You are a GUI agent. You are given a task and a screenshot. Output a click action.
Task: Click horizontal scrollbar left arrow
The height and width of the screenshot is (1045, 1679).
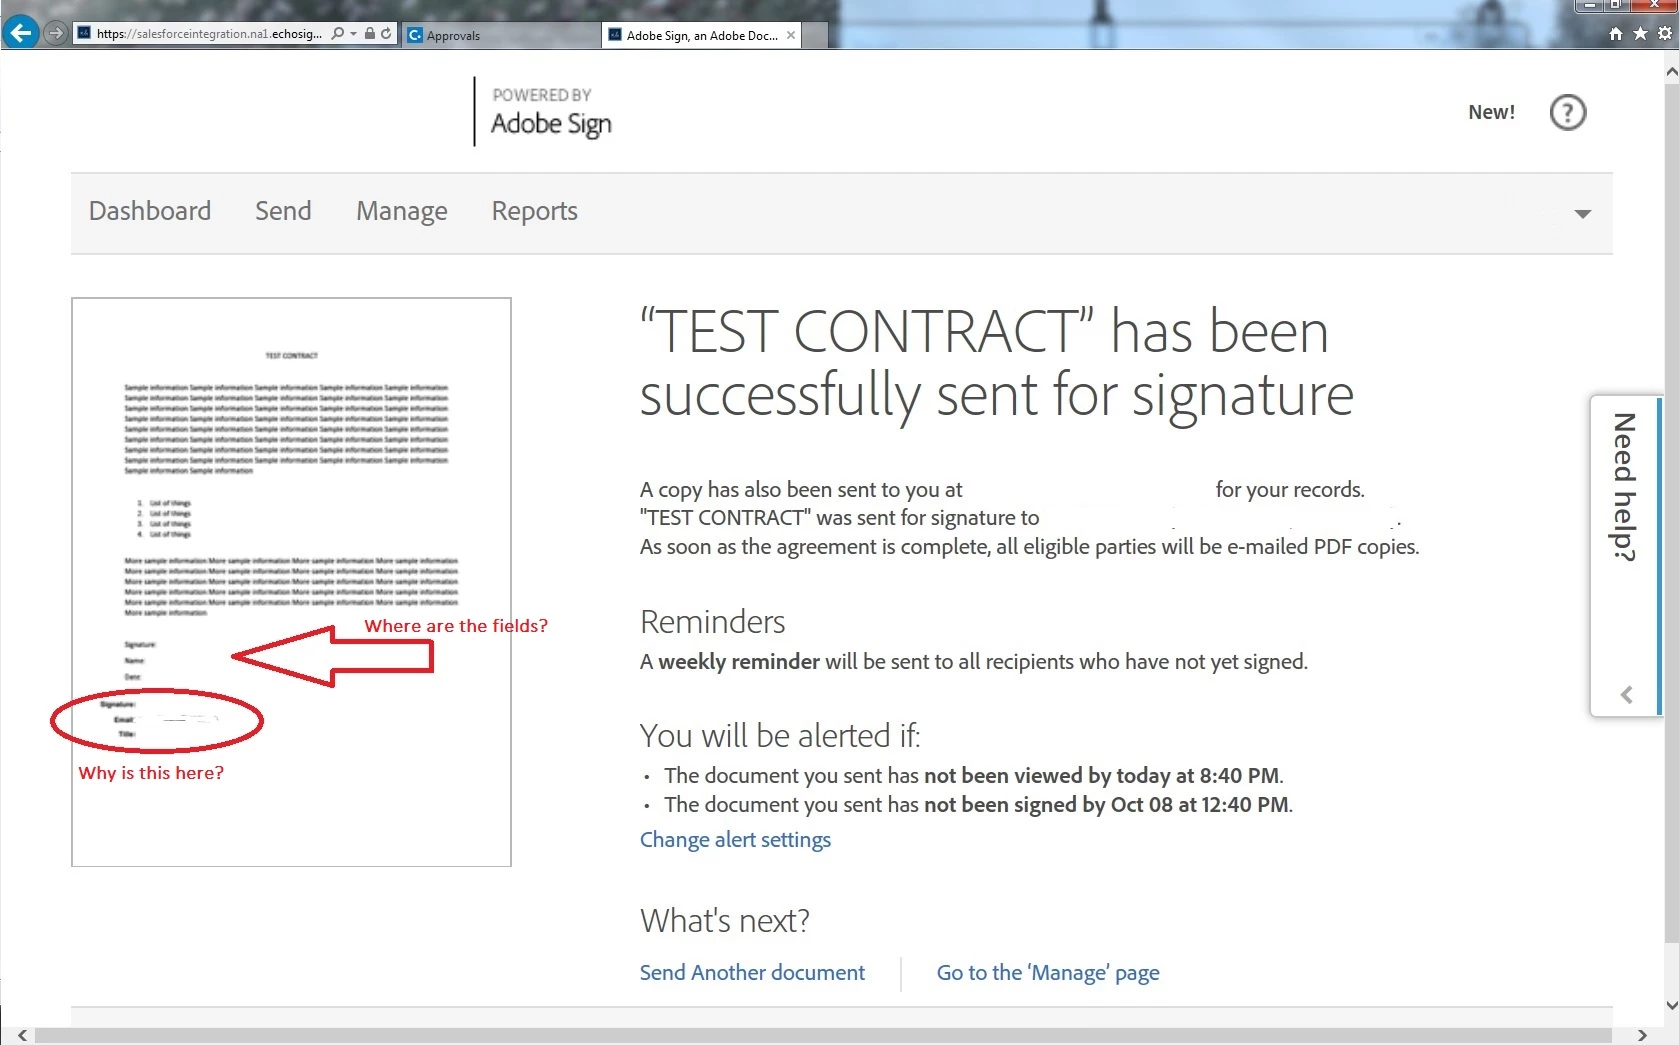click(x=22, y=1036)
